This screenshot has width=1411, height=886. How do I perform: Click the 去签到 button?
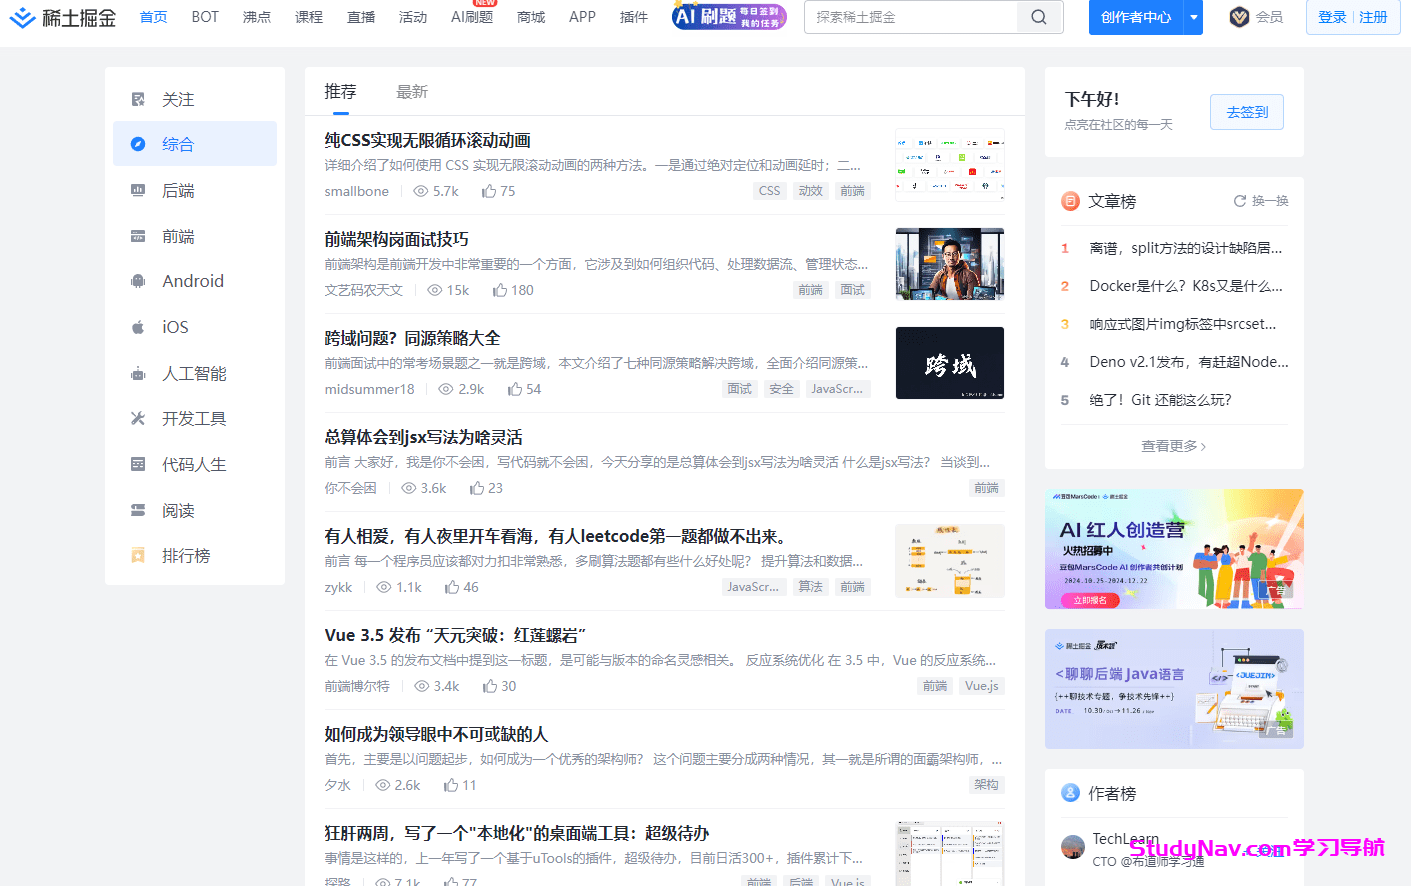pos(1246,112)
